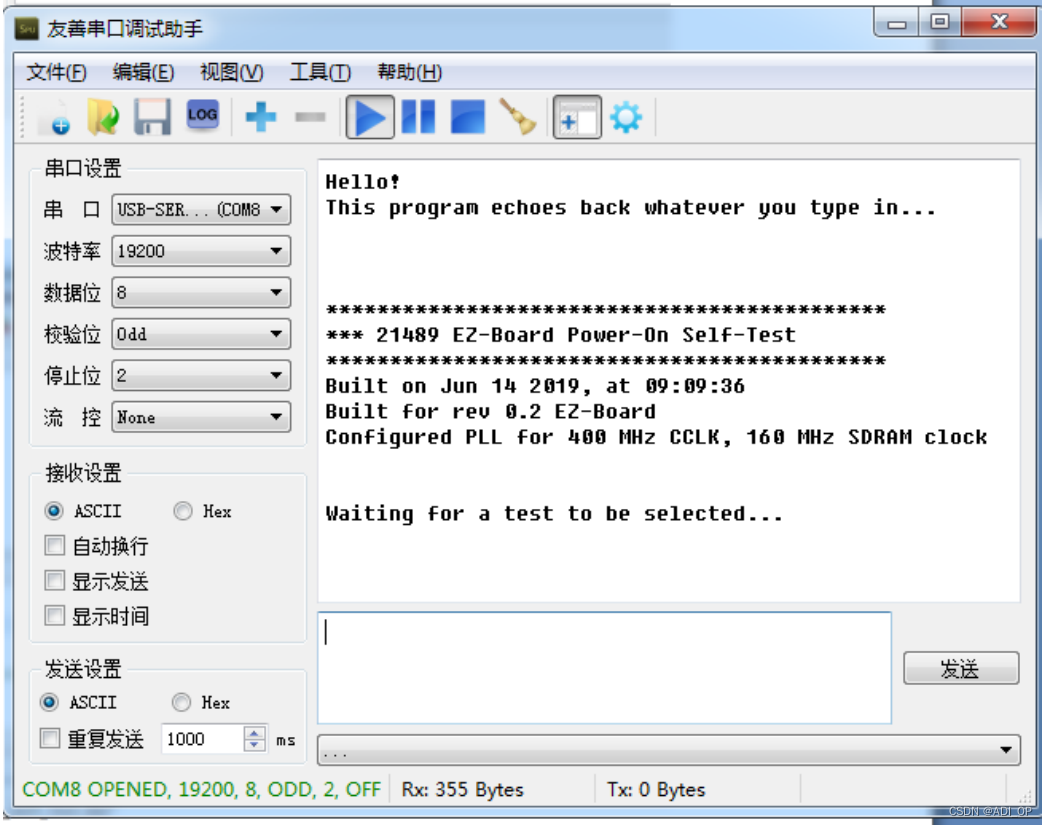Click the 'Tx: 0 Bytes' counter
This screenshot has height=827, width=1048.
tap(656, 790)
